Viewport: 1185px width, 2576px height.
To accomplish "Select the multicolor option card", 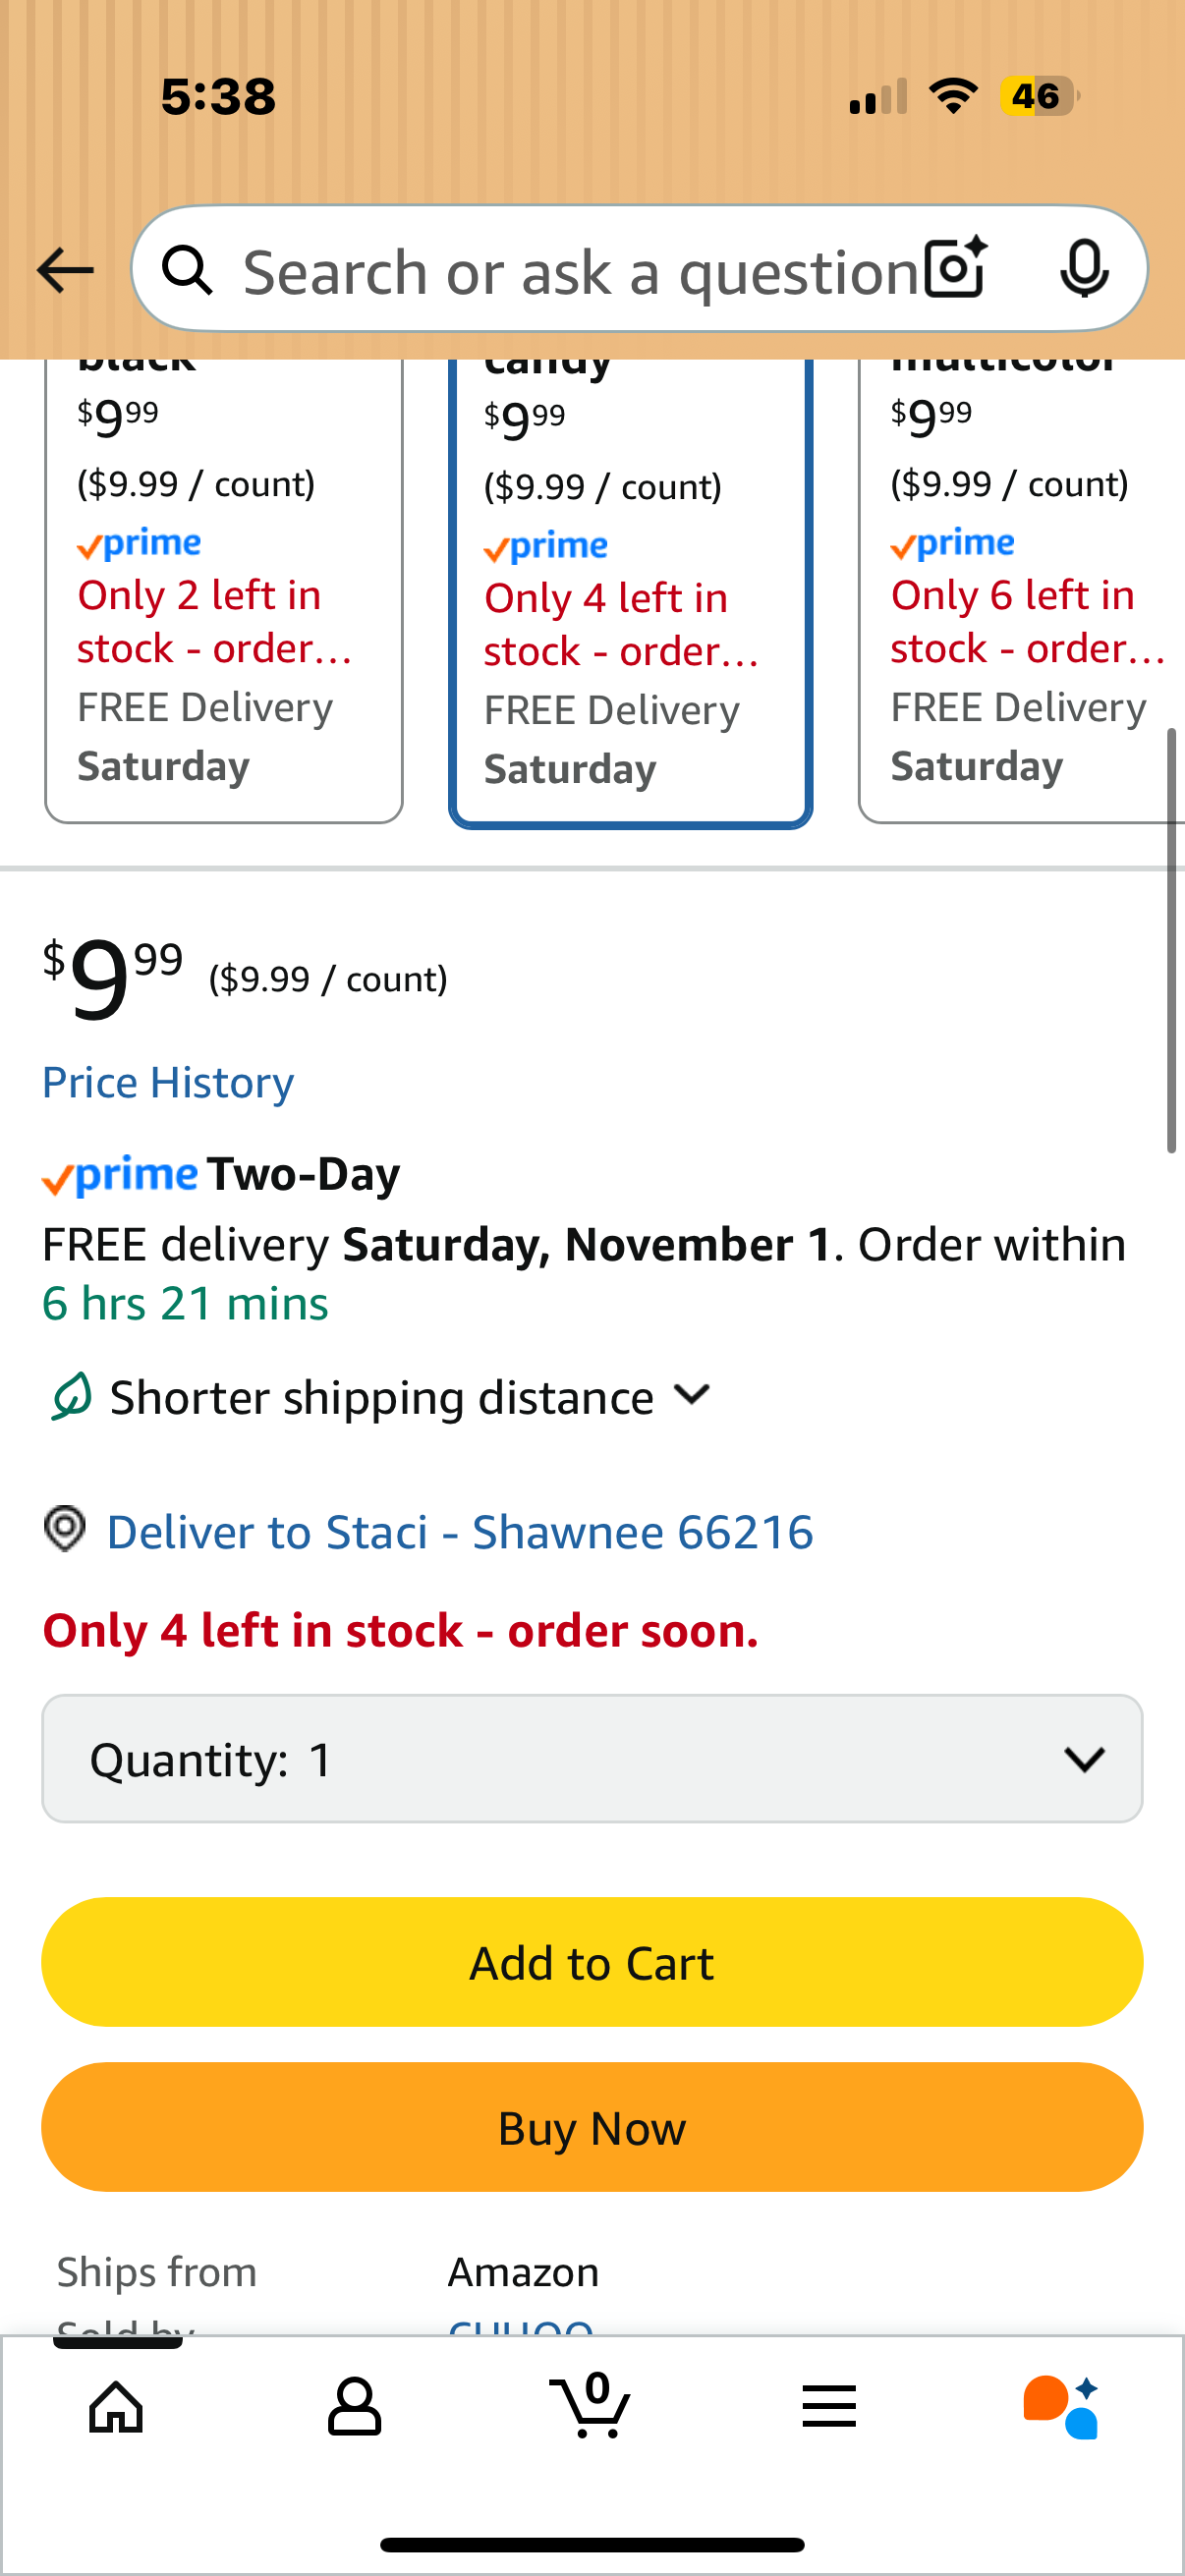I will click(1022, 590).
